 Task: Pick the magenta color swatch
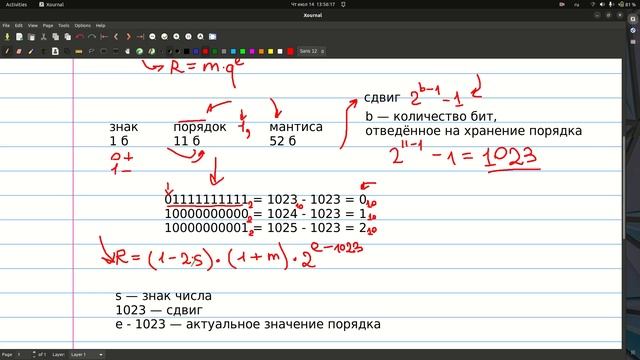pos(252,51)
